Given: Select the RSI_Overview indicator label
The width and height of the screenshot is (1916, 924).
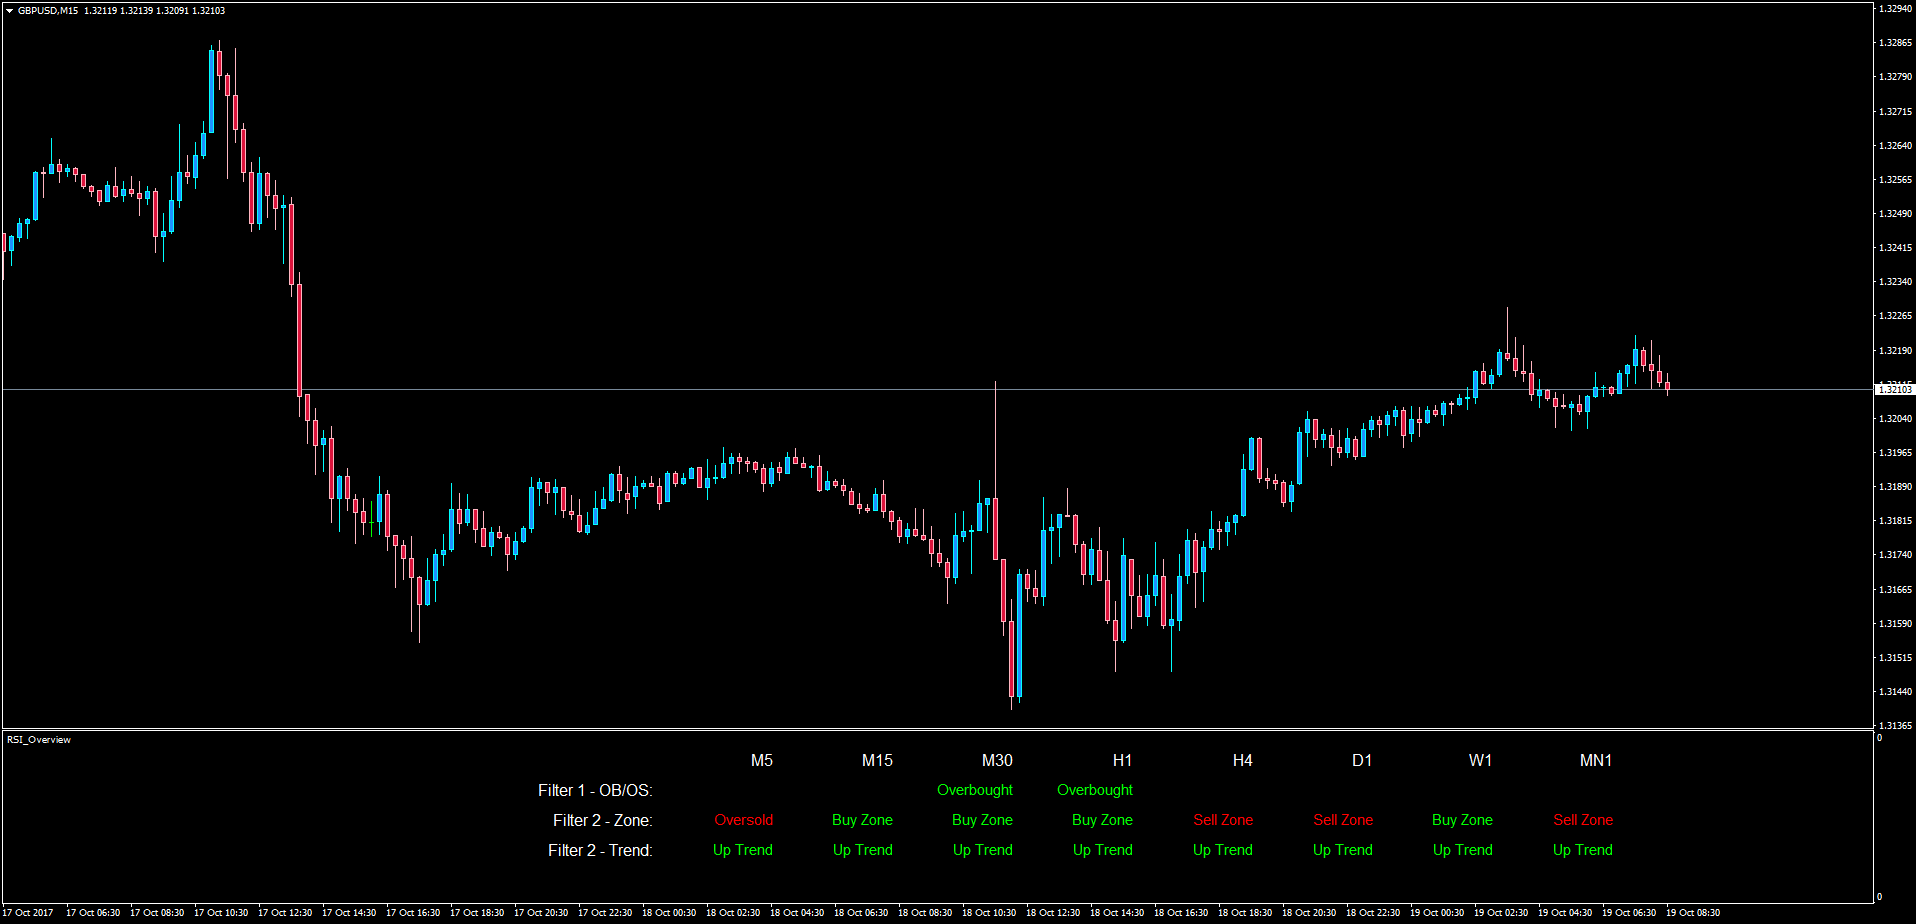Looking at the screenshot, I should tap(39, 740).
